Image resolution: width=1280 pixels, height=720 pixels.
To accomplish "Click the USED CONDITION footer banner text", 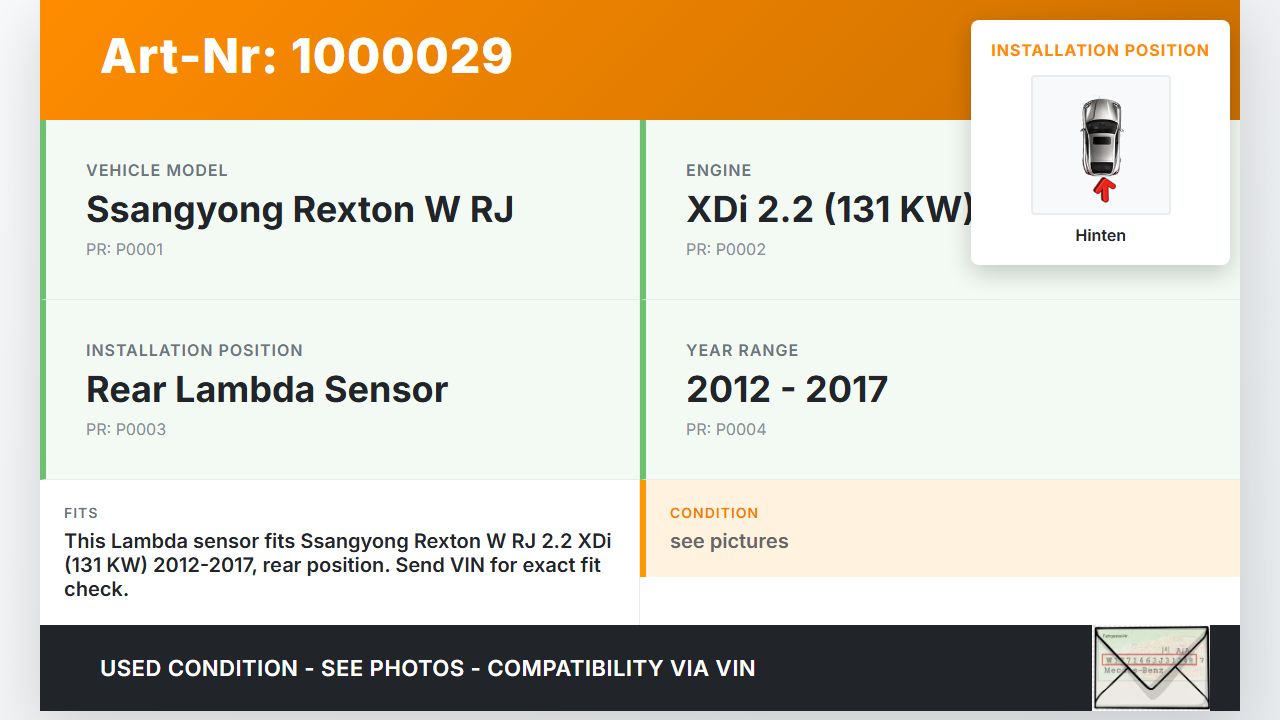I will (428, 668).
